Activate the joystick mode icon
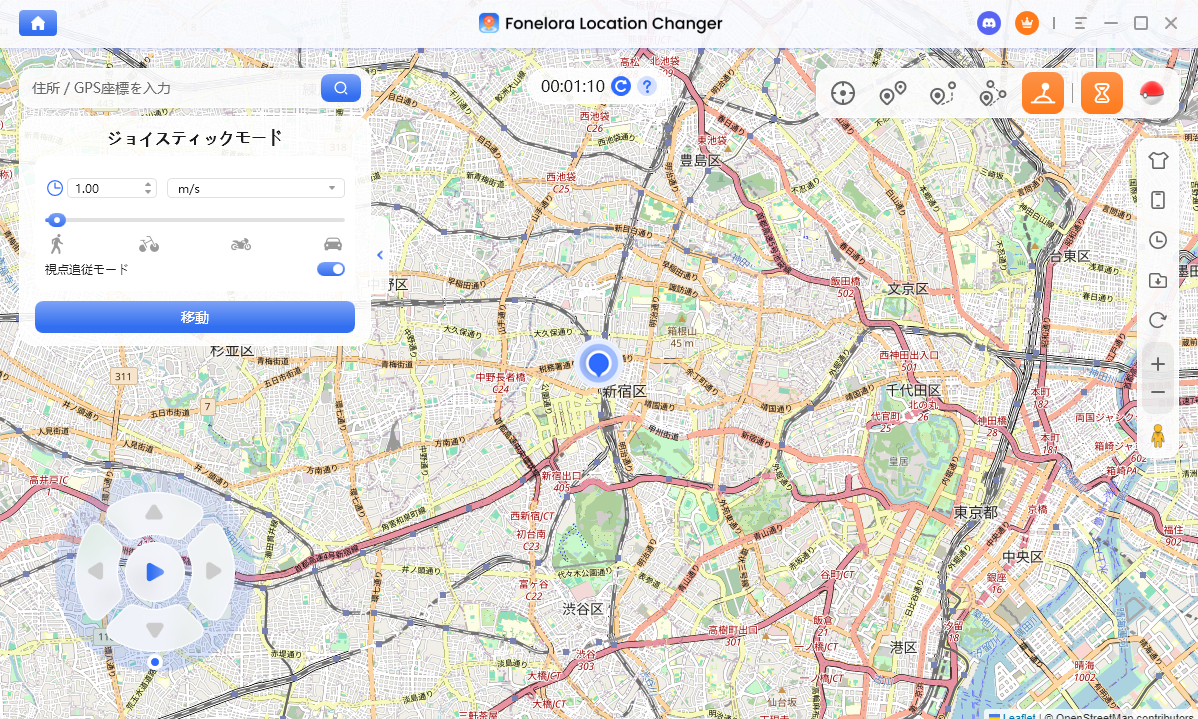Image resolution: width=1198 pixels, height=719 pixels. 1042,94
